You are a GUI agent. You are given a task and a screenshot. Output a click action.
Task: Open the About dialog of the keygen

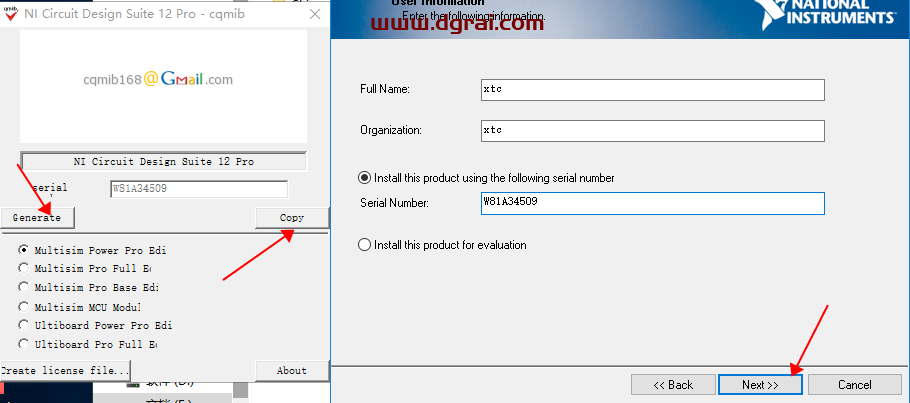[x=292, y=370]
